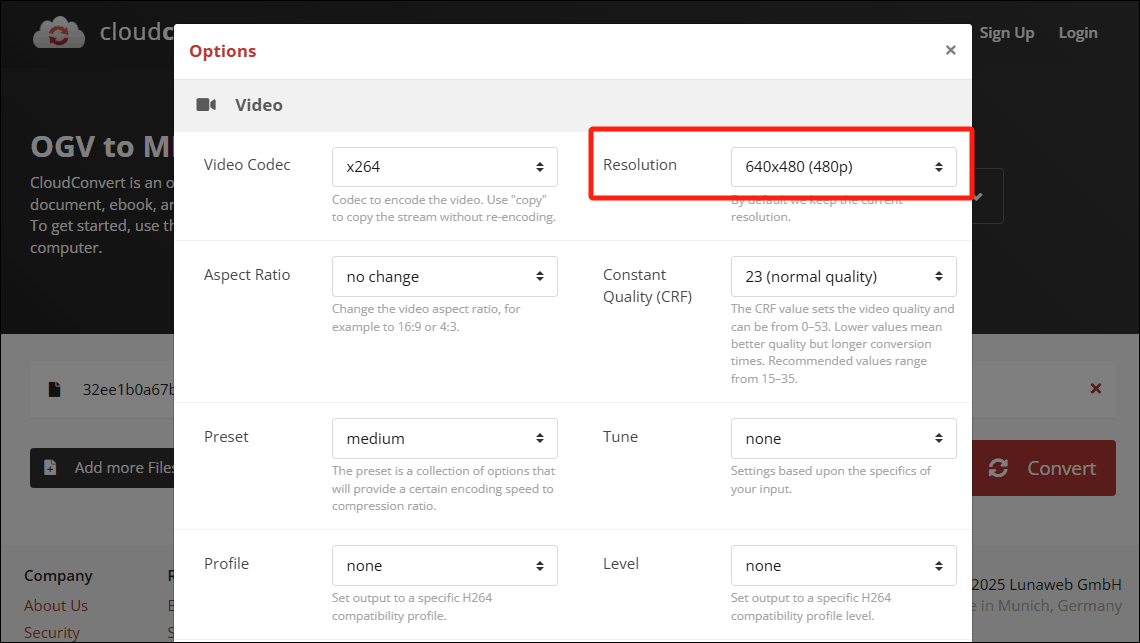The image size is (1140, 643).
Task: Expand the Profile dropdown
Action: click(444, 565)
